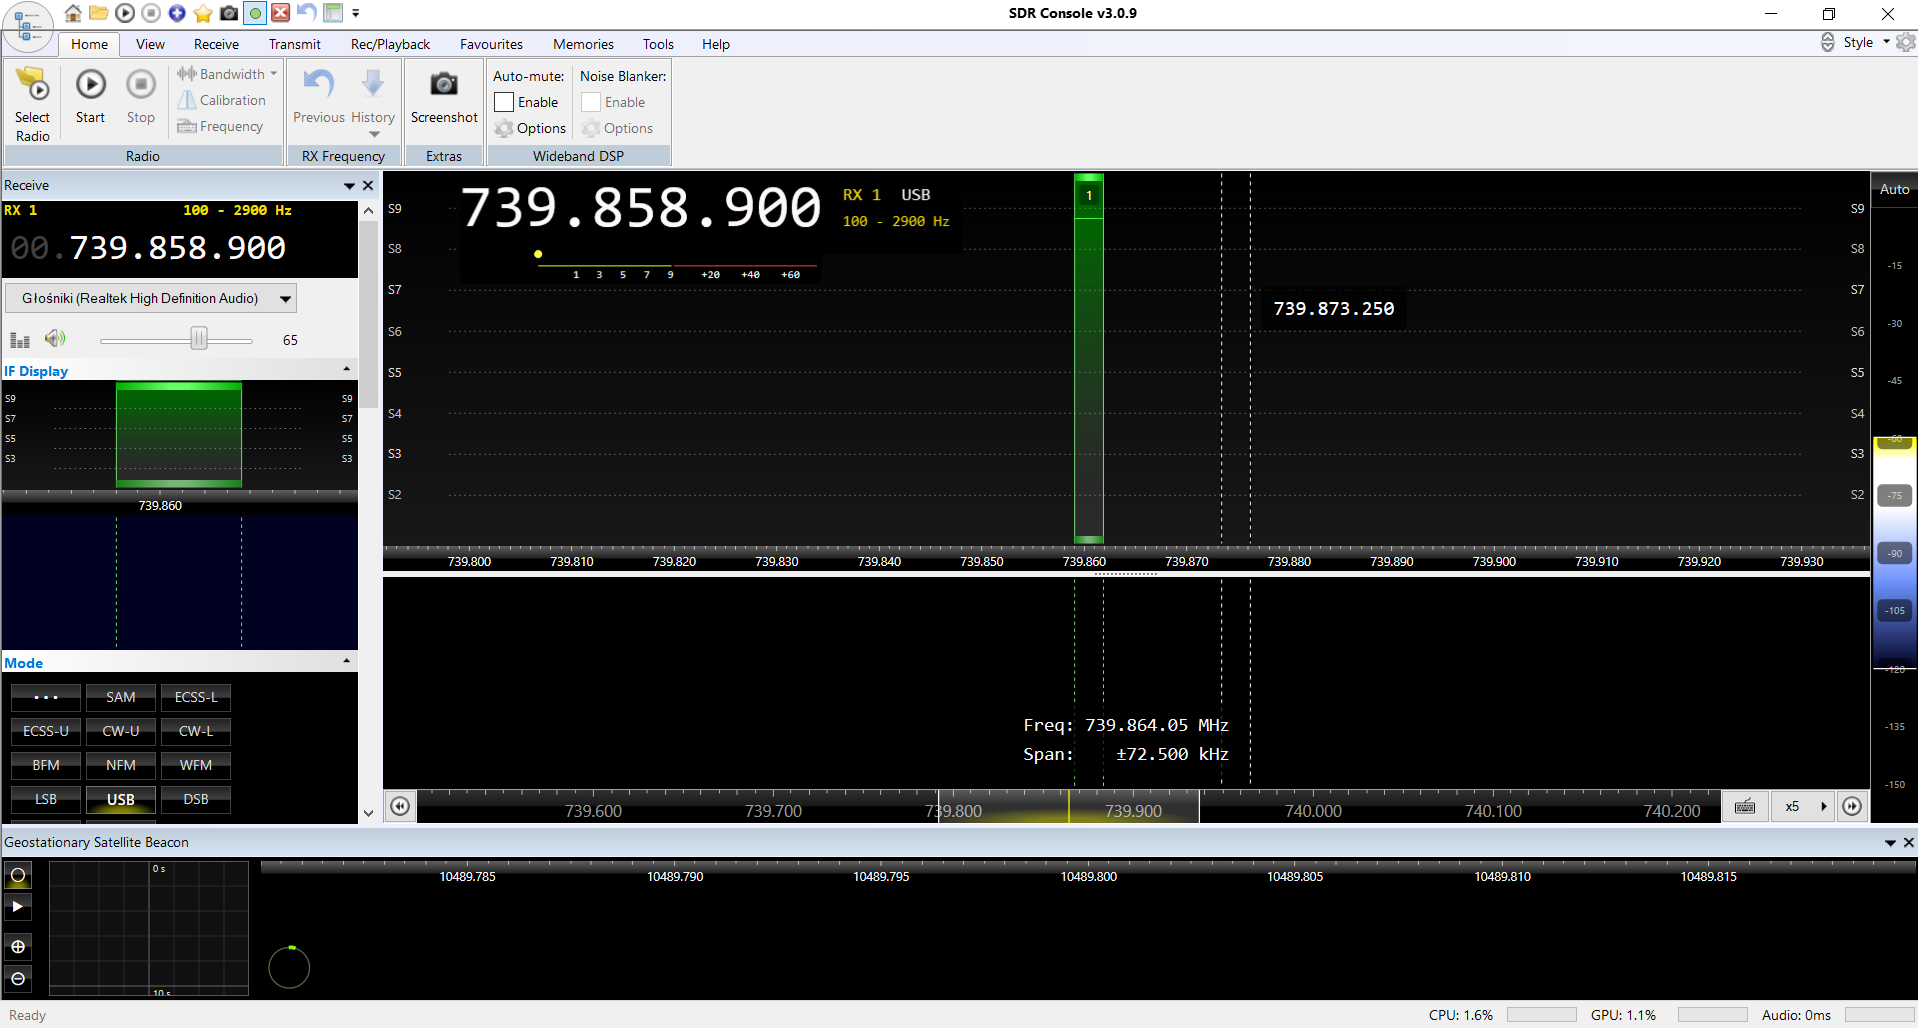Open the Rec/Playback ribbon tab
The width and height of the screenshot is (1918, 1028).
pos(390,44)
